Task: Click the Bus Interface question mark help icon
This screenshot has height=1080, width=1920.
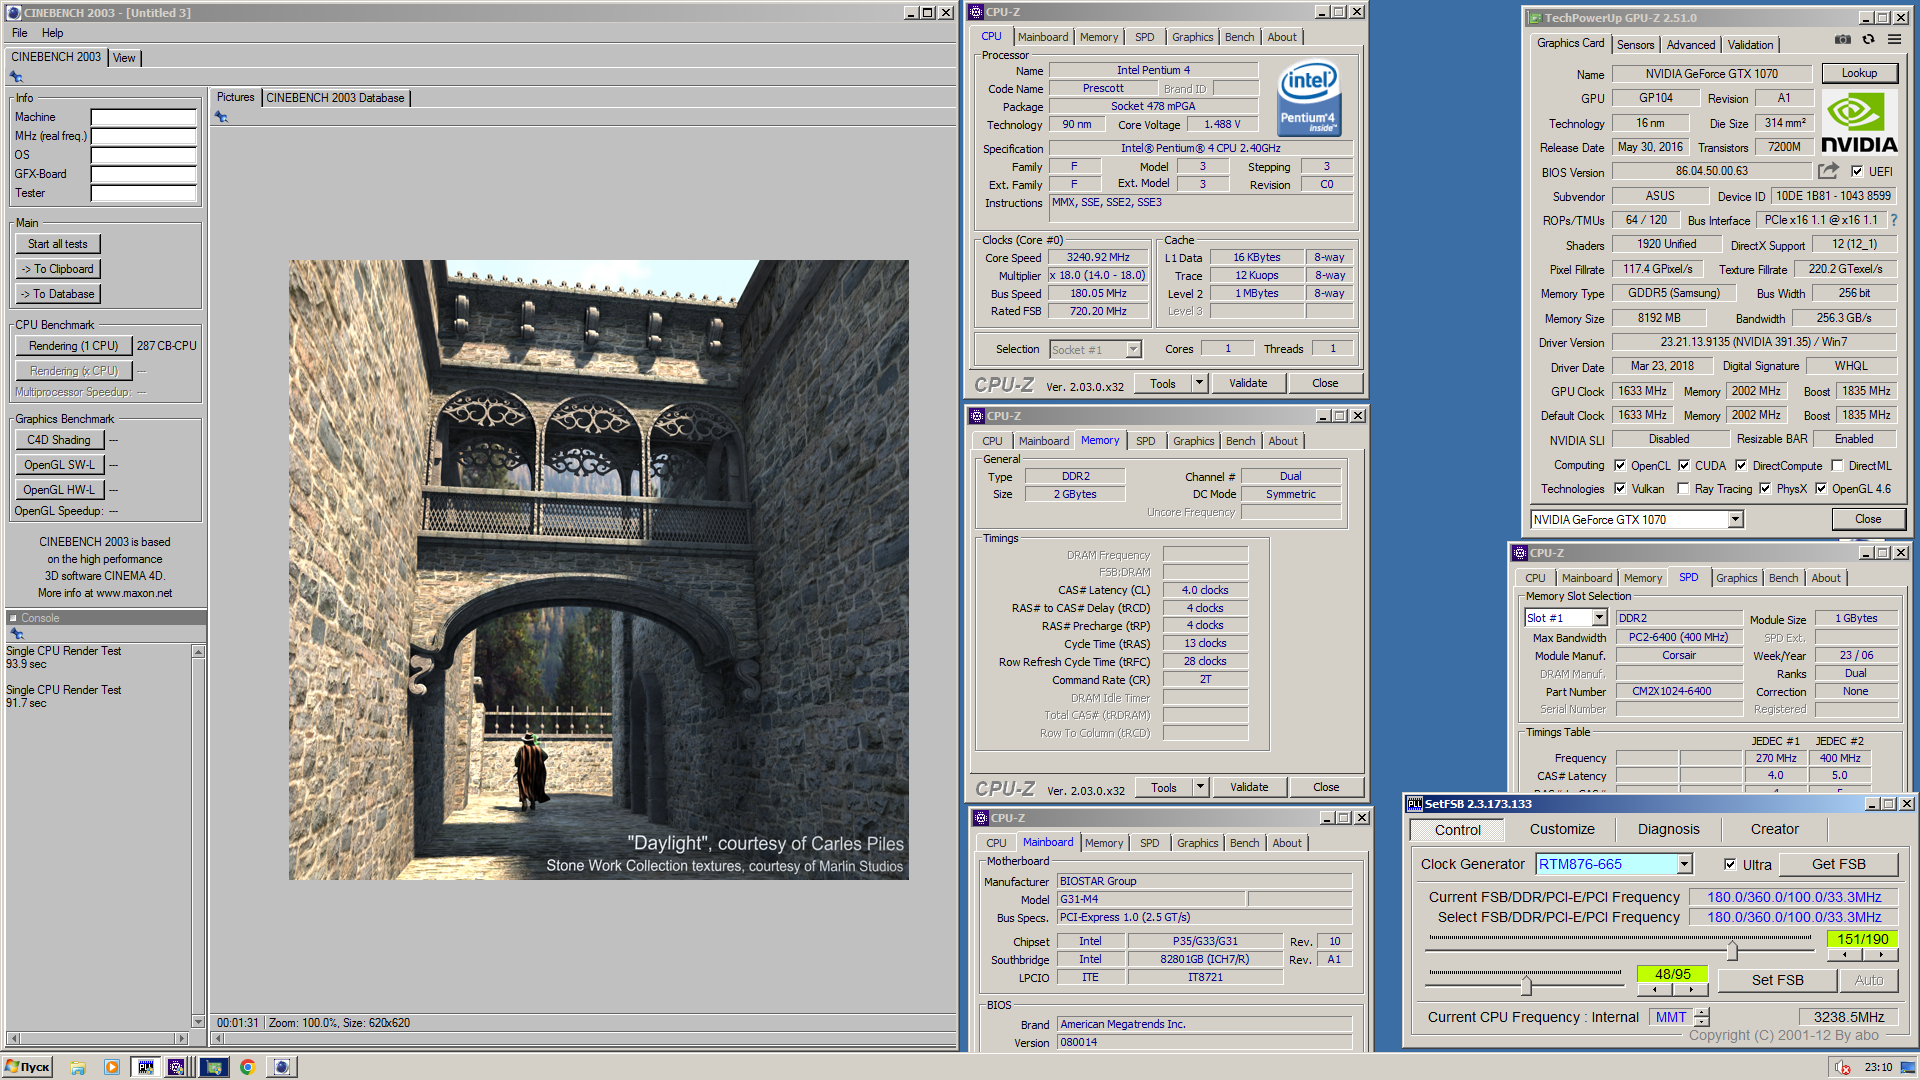Action: 1893,220
